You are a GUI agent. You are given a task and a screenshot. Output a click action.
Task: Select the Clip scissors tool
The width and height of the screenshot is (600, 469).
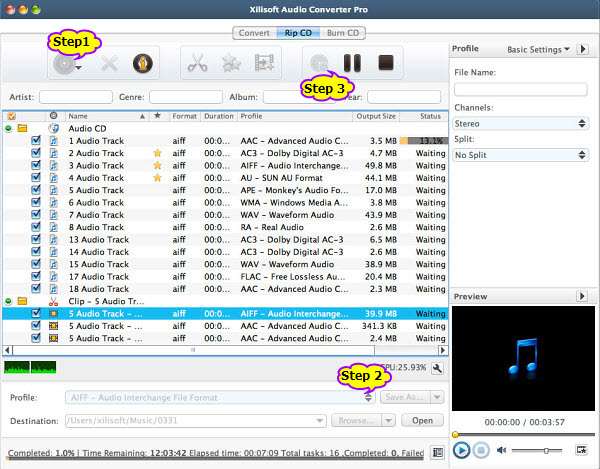197,63
